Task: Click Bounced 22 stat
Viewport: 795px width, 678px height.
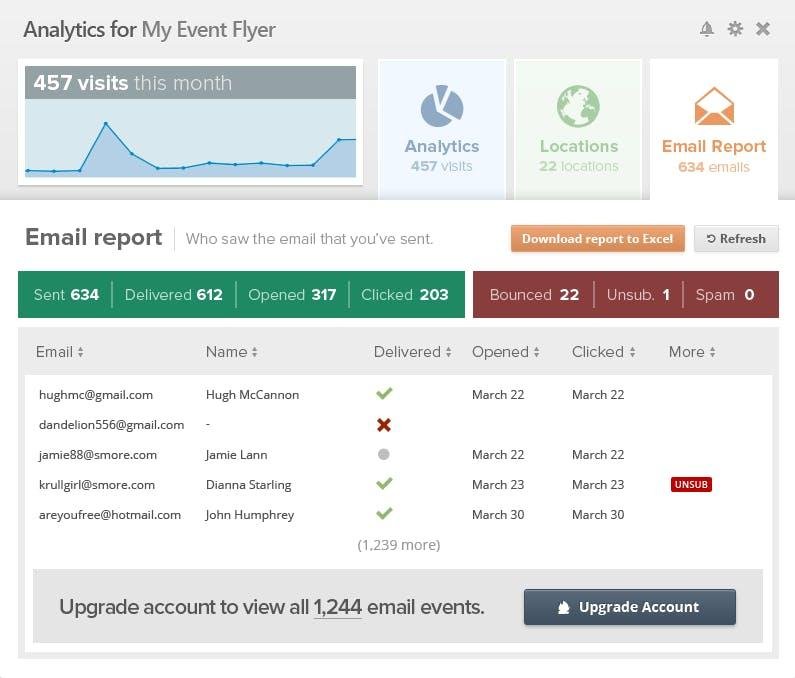Action: [534, 295]
